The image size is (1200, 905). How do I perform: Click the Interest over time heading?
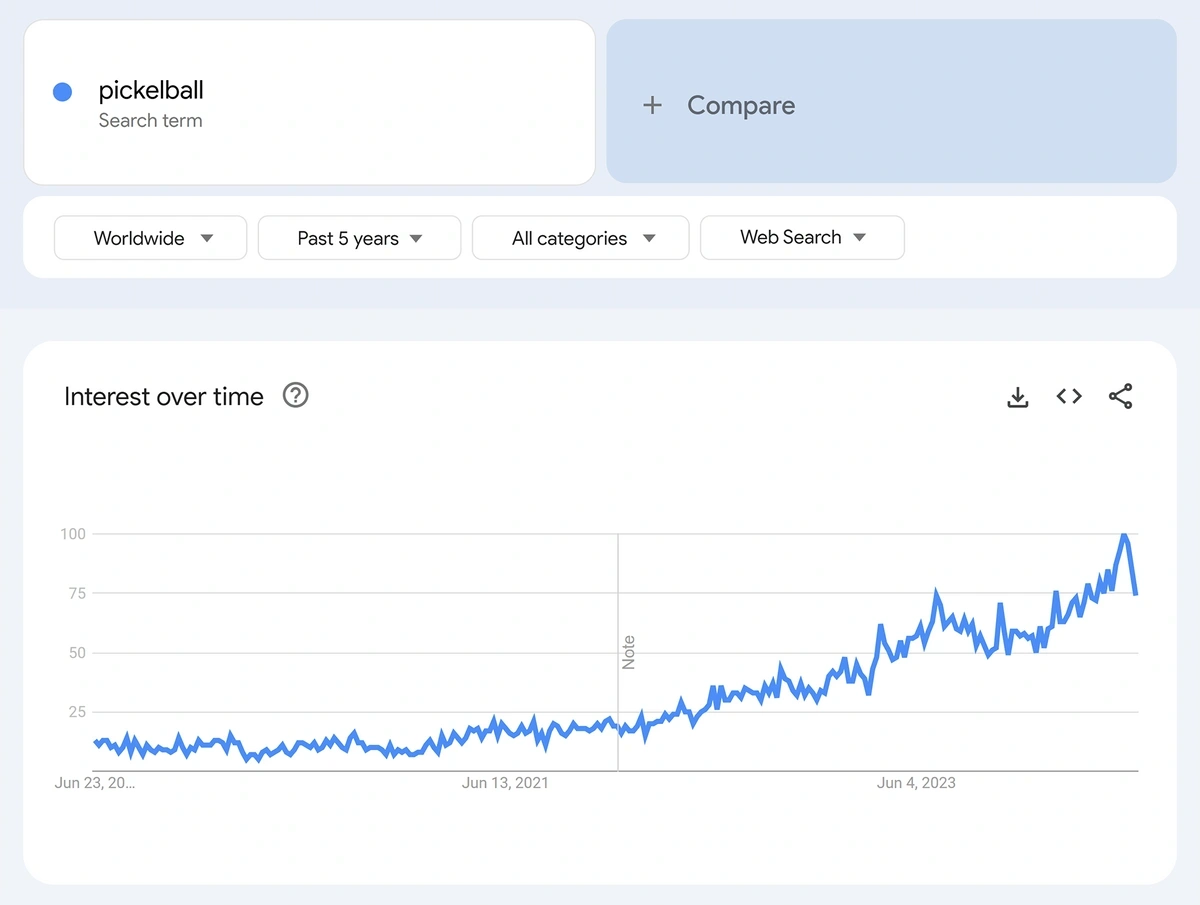pyautogui.click(x=164, y=397)
